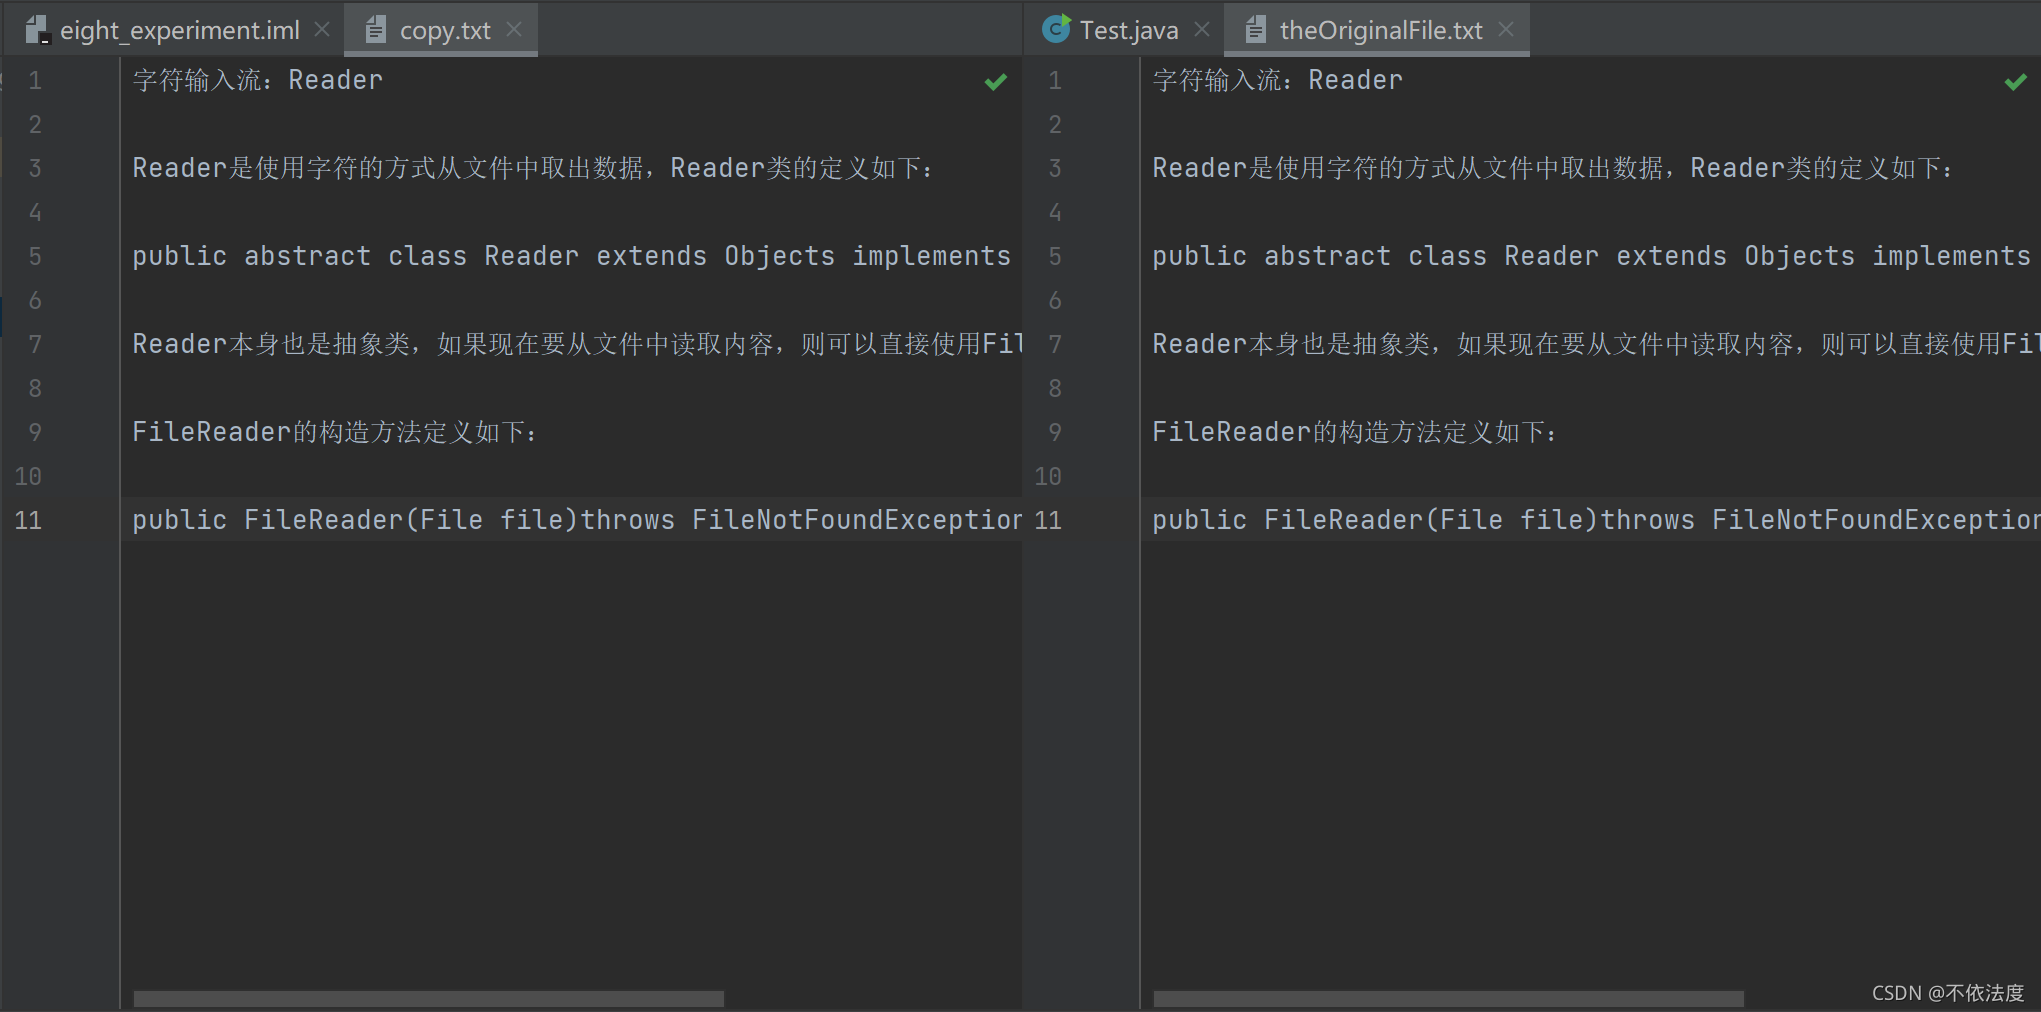
Task: Click 'public abstract class Reader' line in copy.txt
Action: point(572,256)
